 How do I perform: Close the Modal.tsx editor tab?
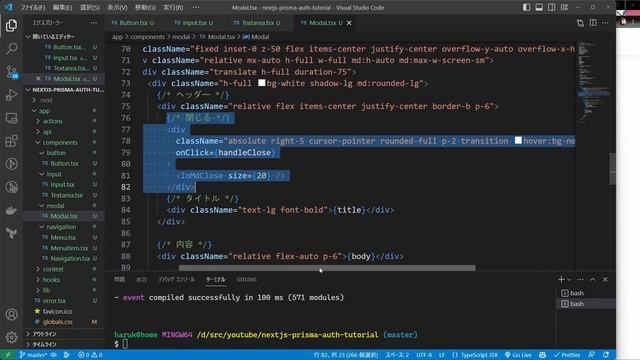point(349,23)
